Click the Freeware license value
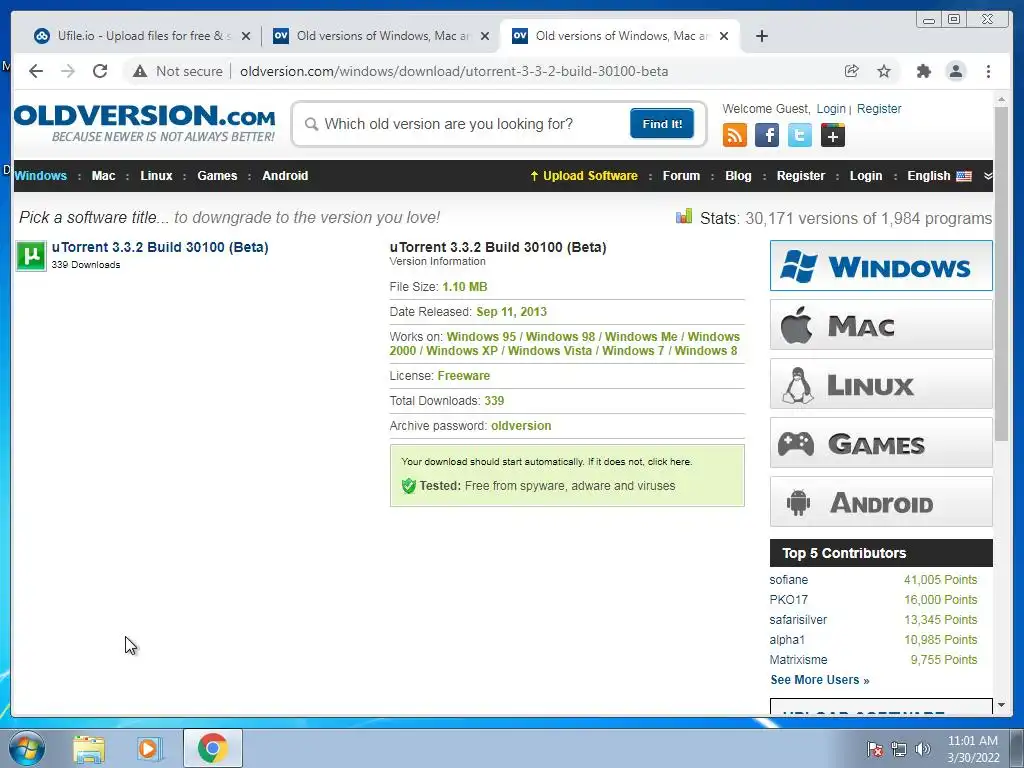This screenshot has height=768, width=1024. 464,376
